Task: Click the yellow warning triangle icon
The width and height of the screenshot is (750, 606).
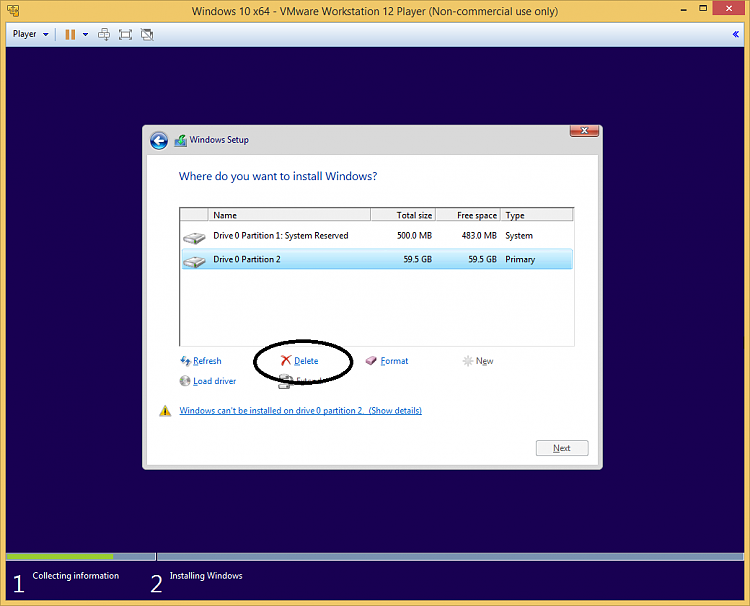Action: [165, 411]
